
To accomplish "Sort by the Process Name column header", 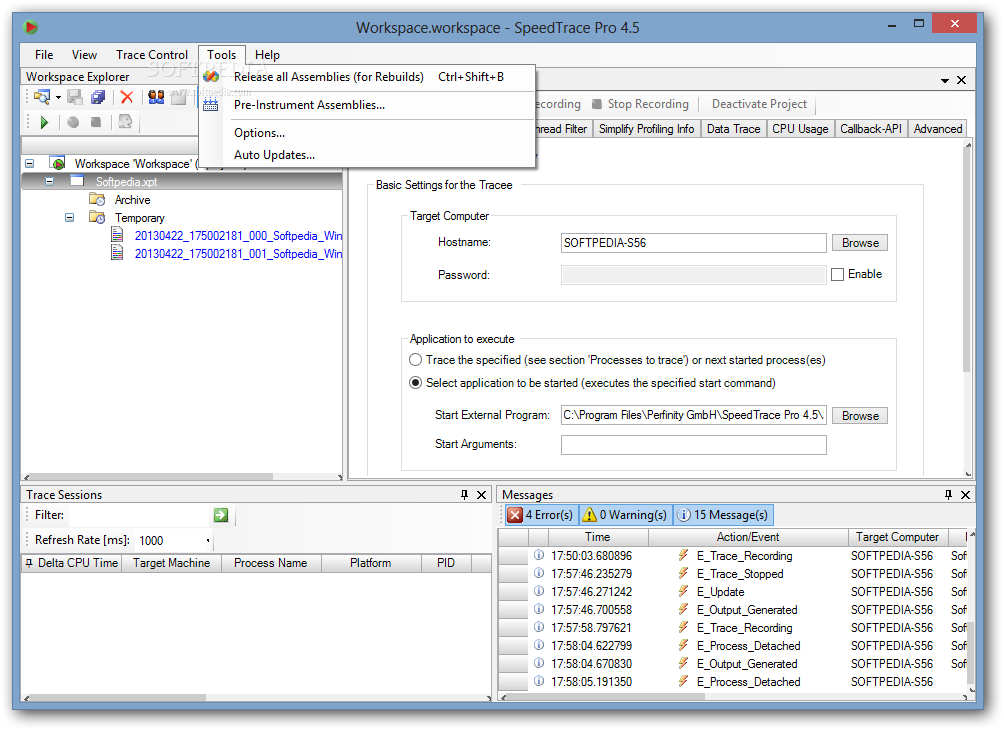I will pyautogui.click(x=271, y=563).
